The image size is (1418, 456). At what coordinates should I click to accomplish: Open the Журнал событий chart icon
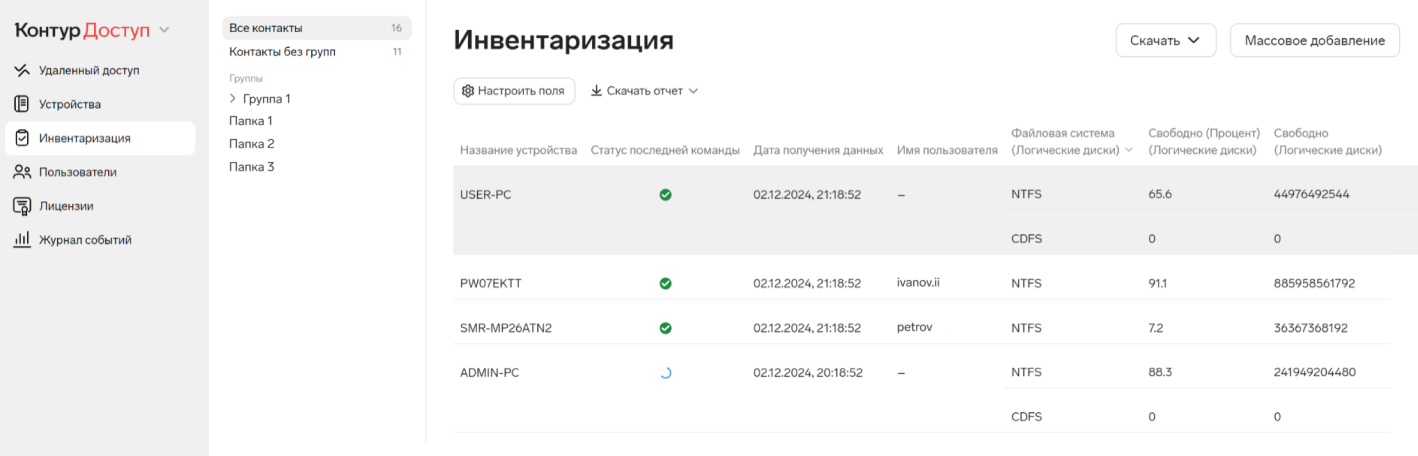[21, 240]
